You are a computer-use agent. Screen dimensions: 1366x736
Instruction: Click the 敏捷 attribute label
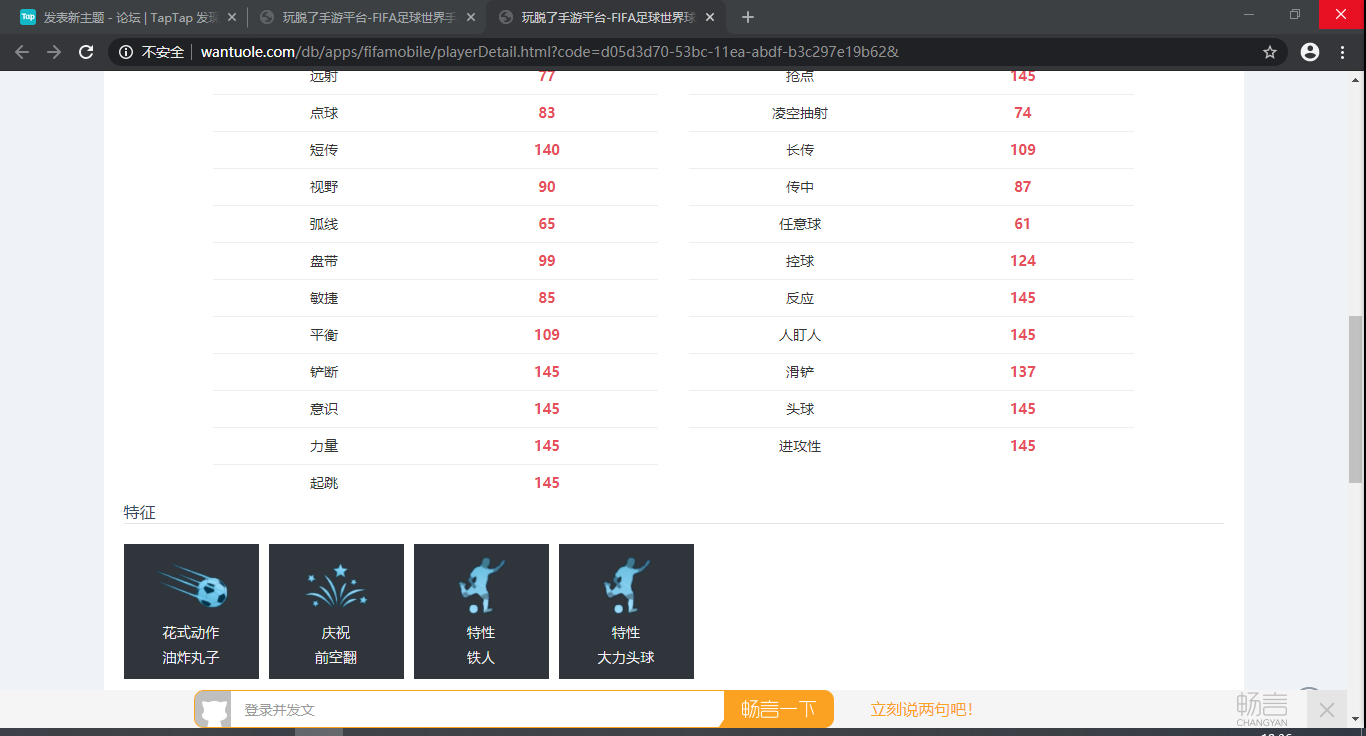(324, 298)
